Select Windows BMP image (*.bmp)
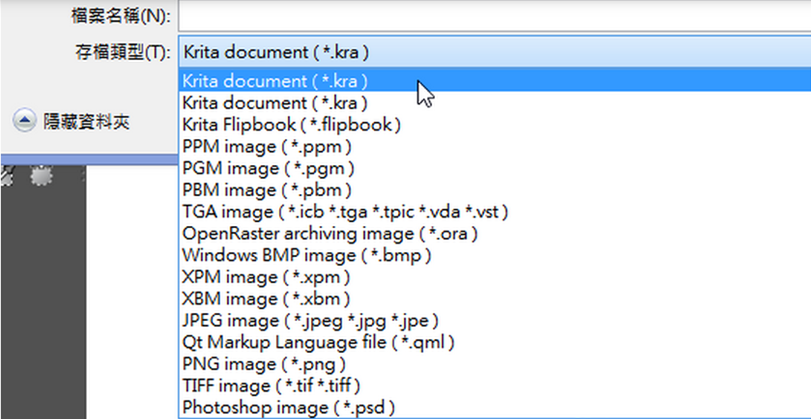This screenshot has height=419, width=811. [494, 255]
